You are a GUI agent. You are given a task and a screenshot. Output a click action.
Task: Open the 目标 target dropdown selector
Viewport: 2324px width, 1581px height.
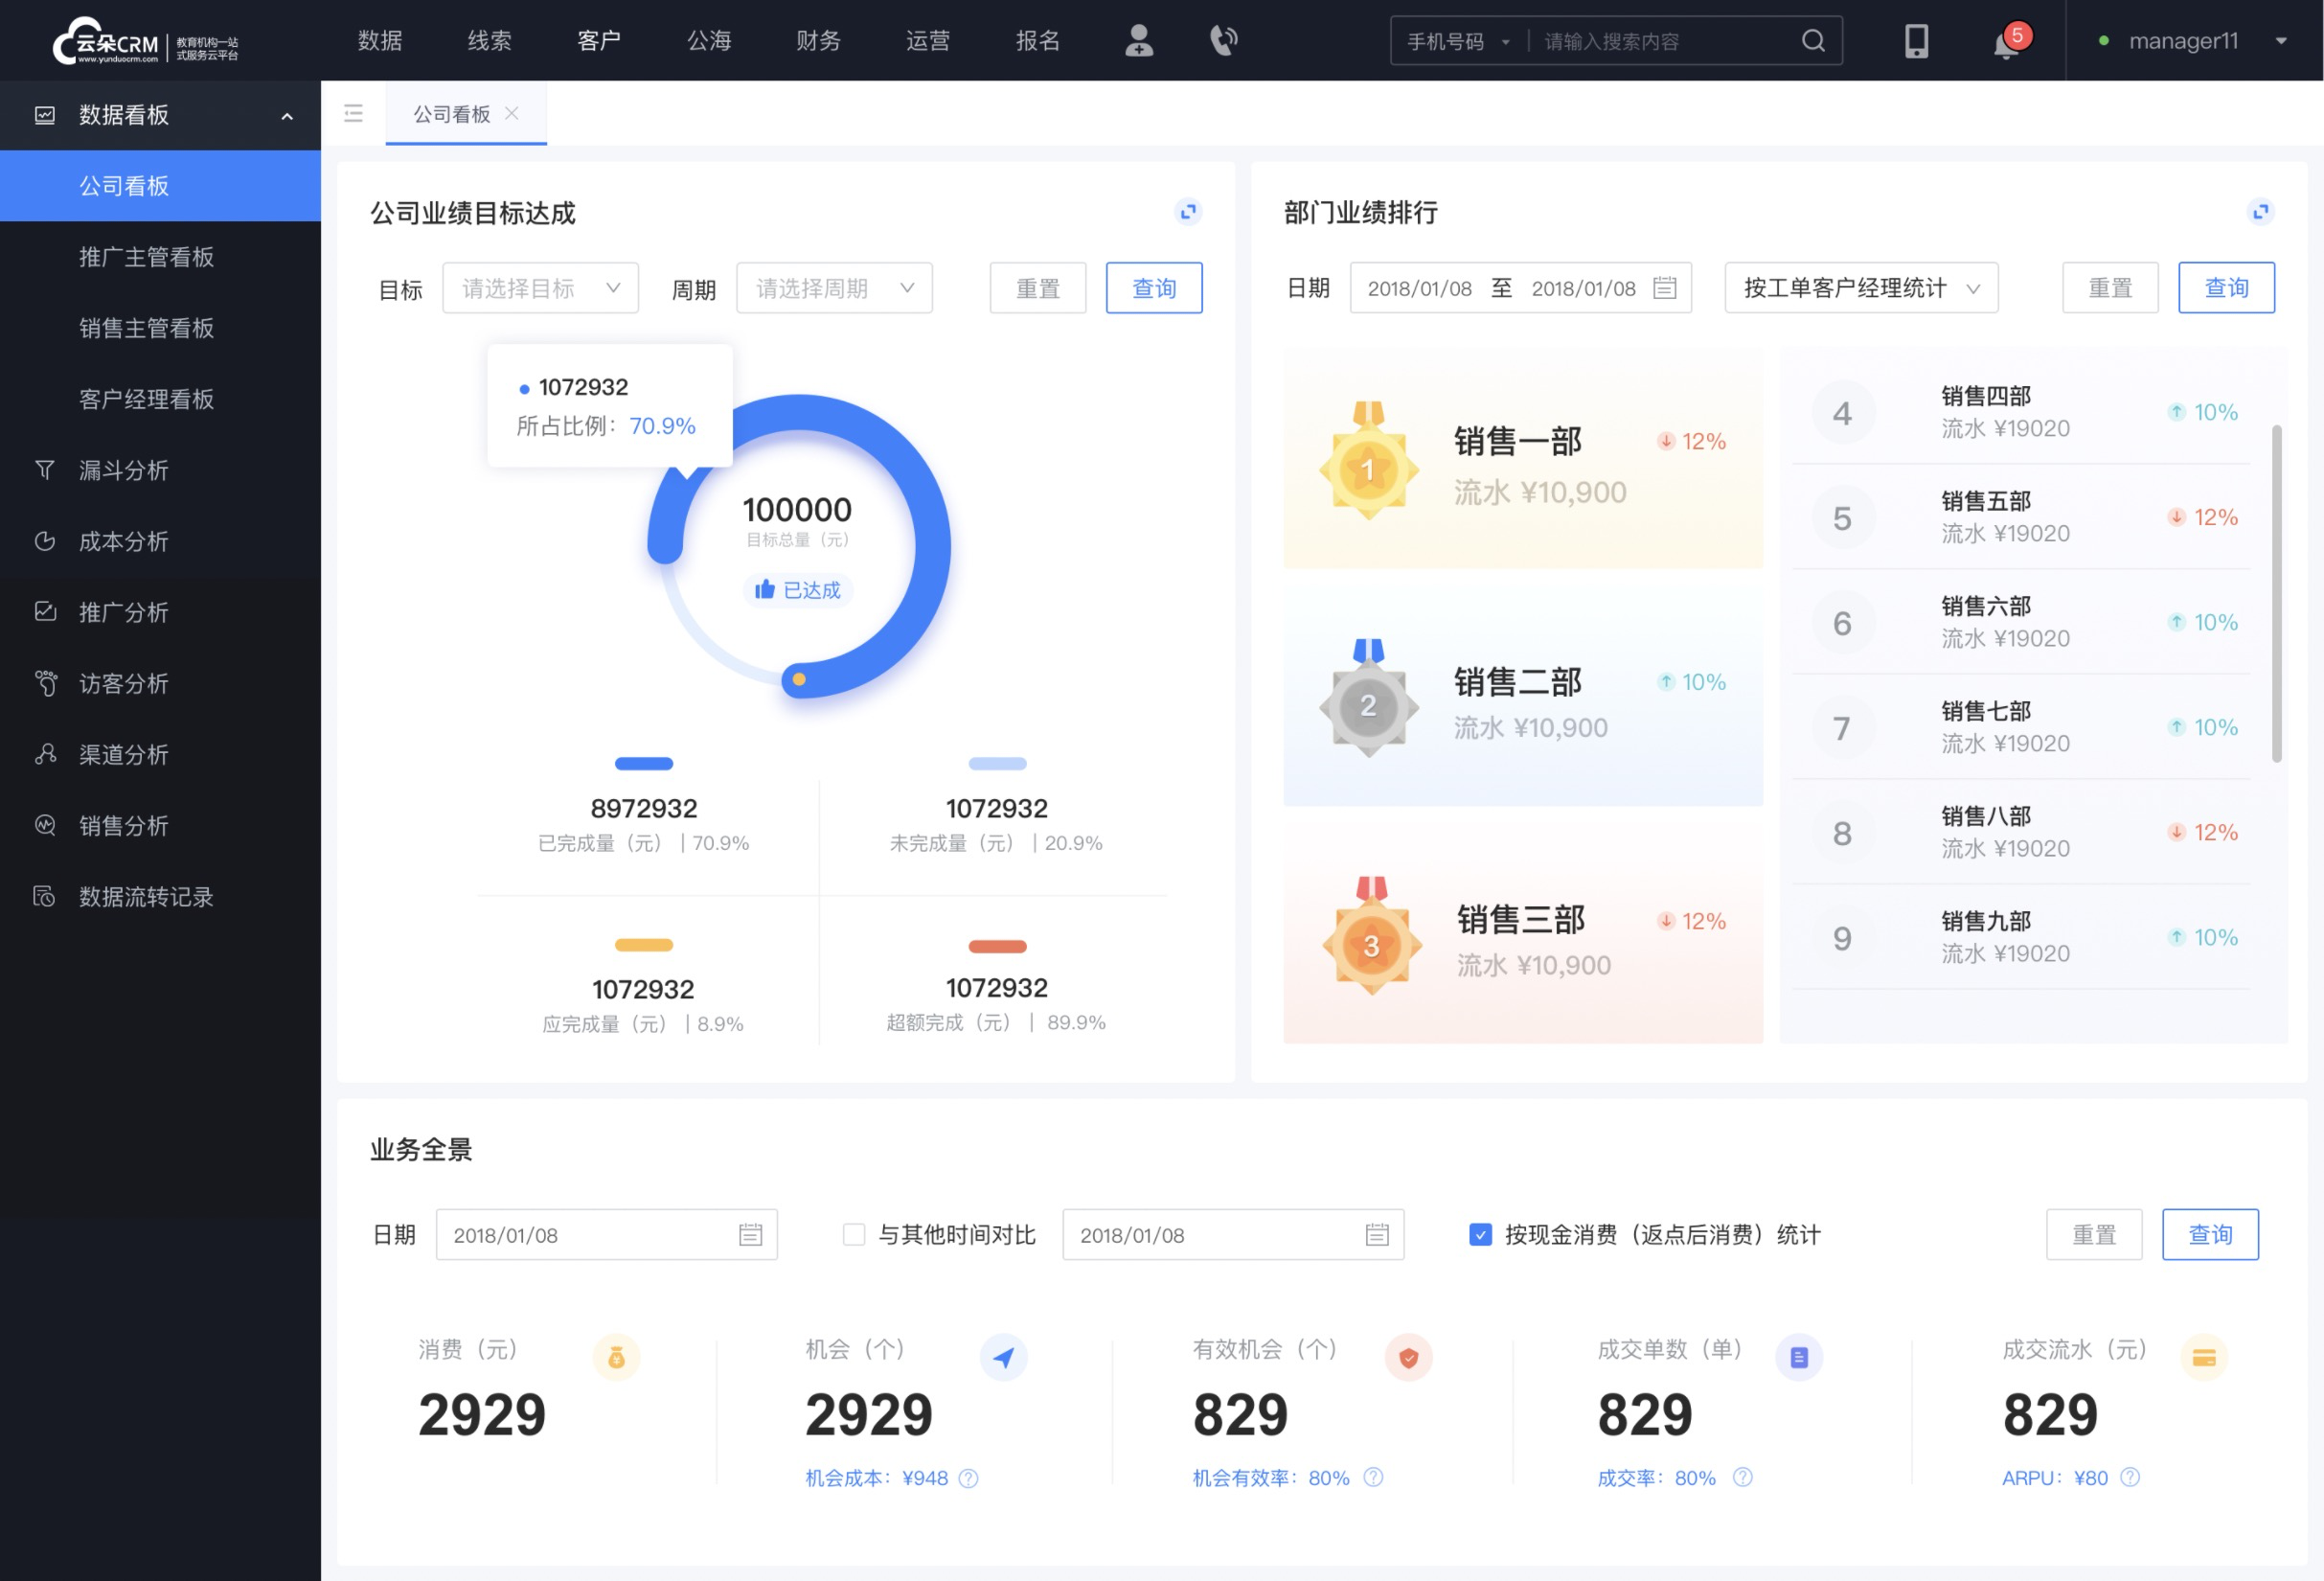[x=537, y=287]
